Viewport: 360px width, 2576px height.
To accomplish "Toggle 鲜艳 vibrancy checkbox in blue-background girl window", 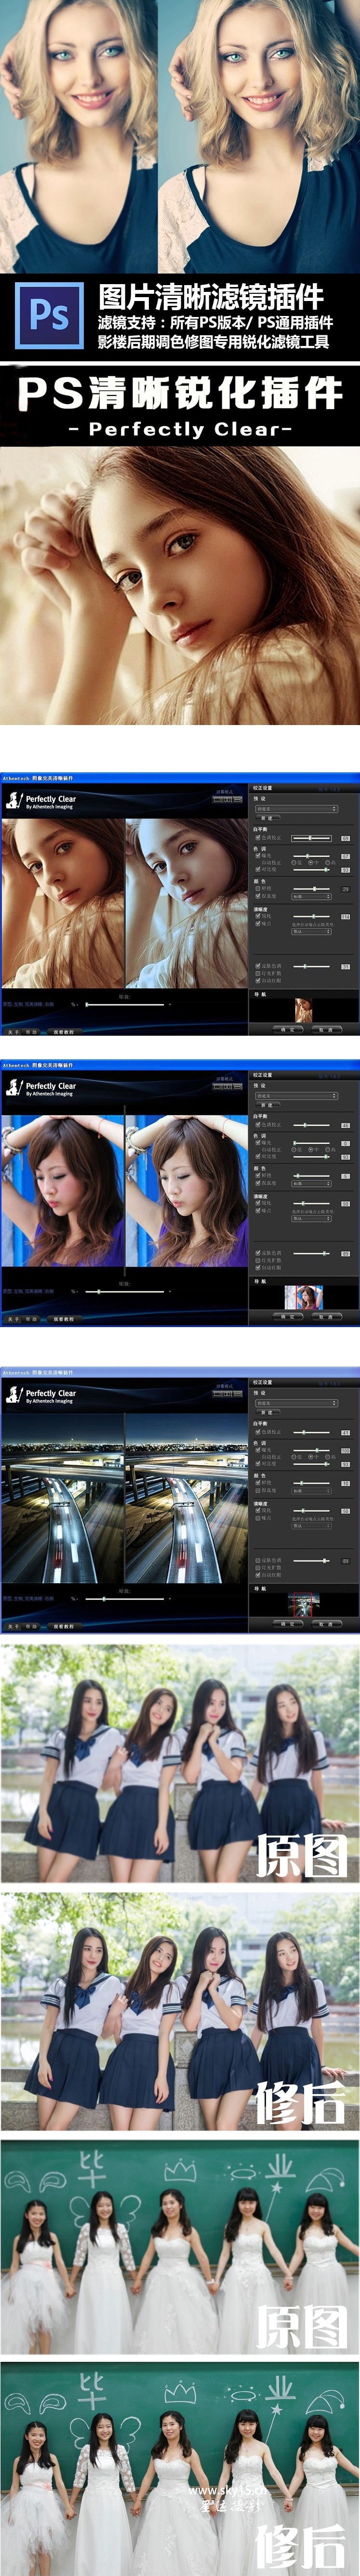I will pos(258,1176).
